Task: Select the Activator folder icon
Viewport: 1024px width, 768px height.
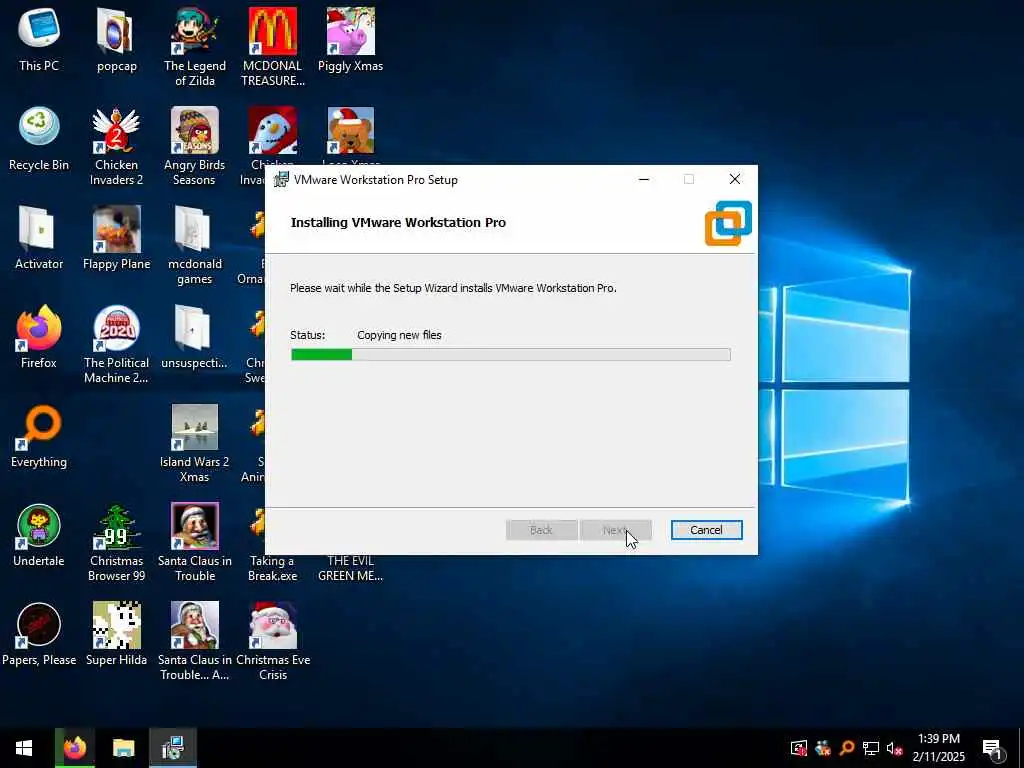Action: click(x=39, y=238)
